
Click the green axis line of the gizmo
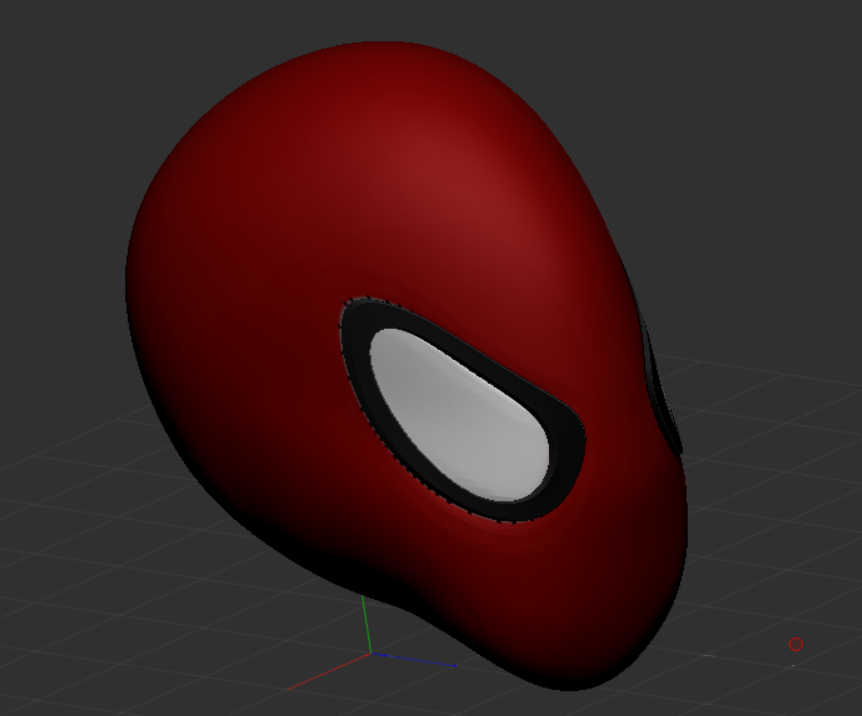[367, 625]
